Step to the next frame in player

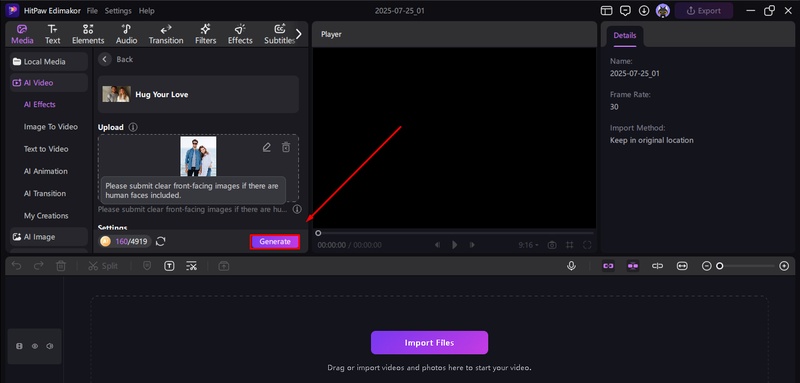click(472, 245)
